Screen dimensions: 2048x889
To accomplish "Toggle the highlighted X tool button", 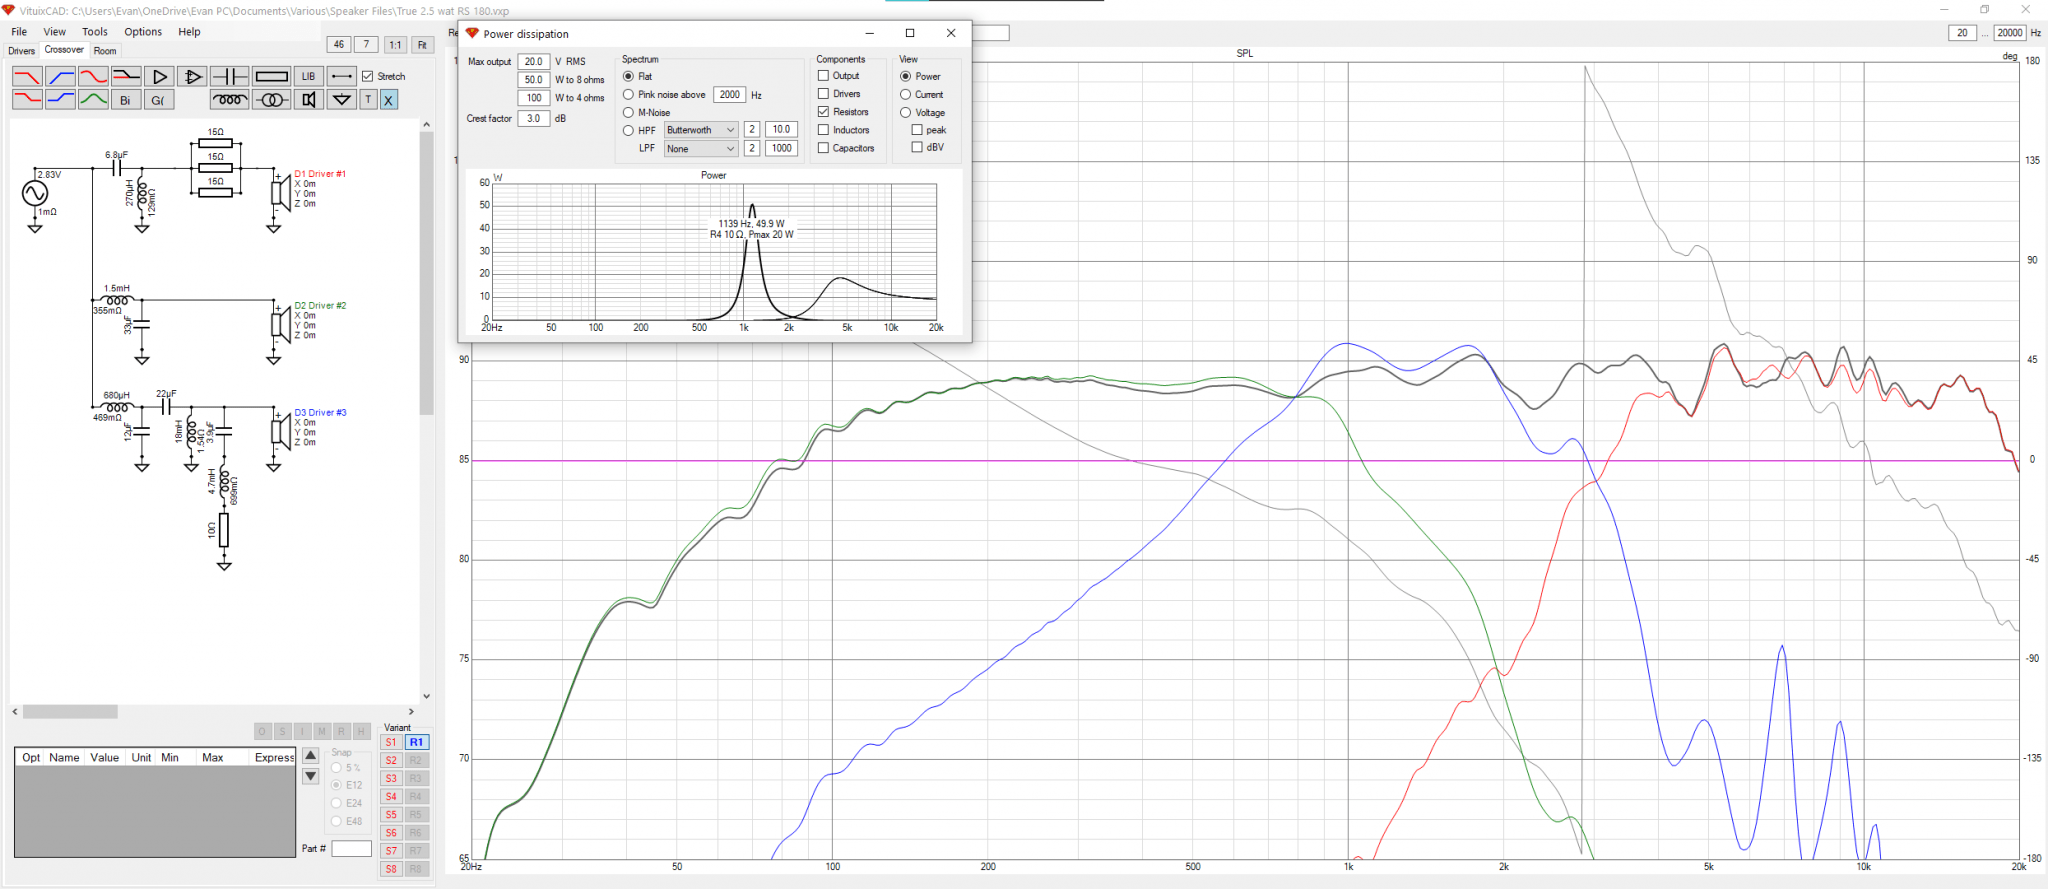I will pos(389,99).
